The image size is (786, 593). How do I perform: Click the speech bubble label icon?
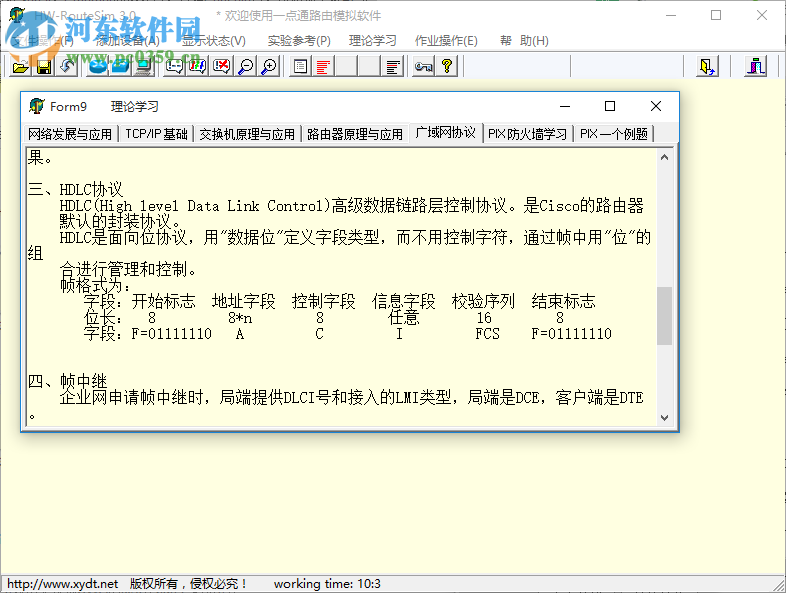pyautogui.click(x=175, y=67)
